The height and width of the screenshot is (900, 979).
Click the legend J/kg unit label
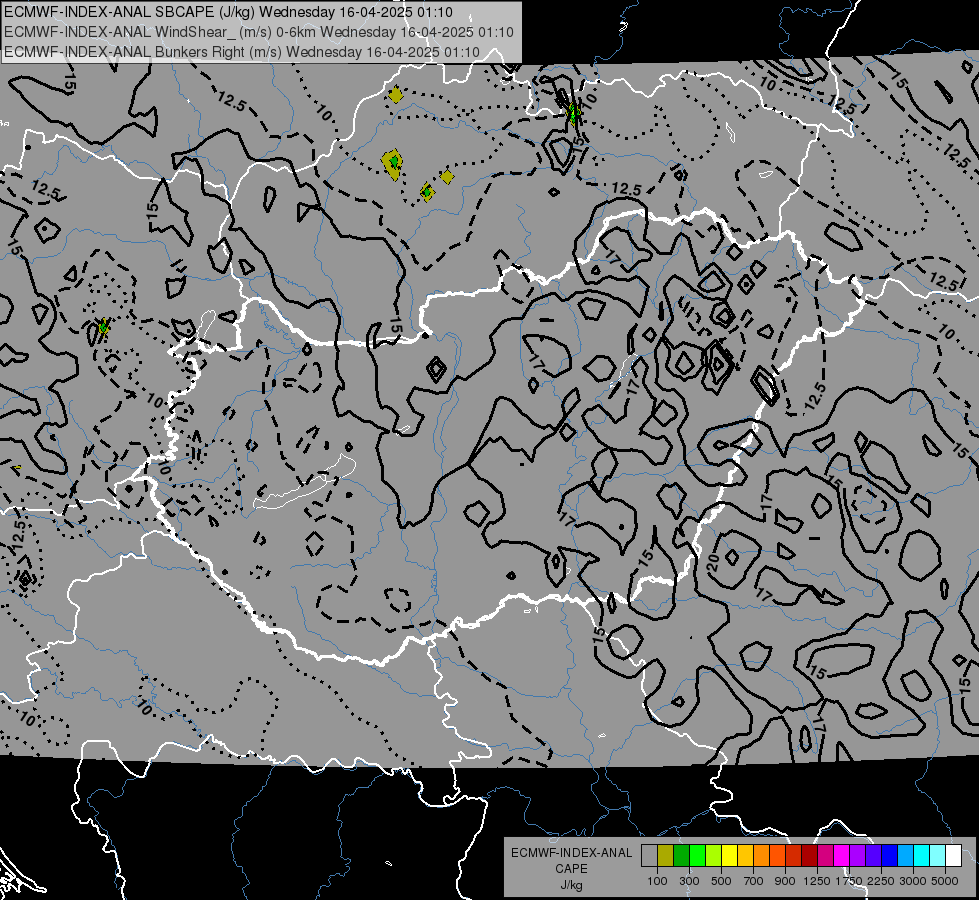571,885
